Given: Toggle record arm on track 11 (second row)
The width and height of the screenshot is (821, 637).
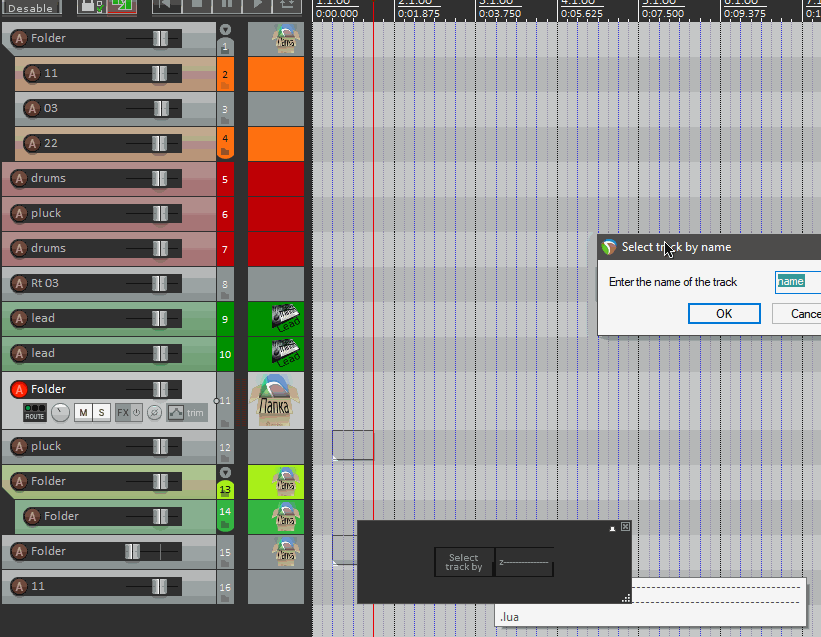Looking at the screenshot, I should [x=32, y=73].
